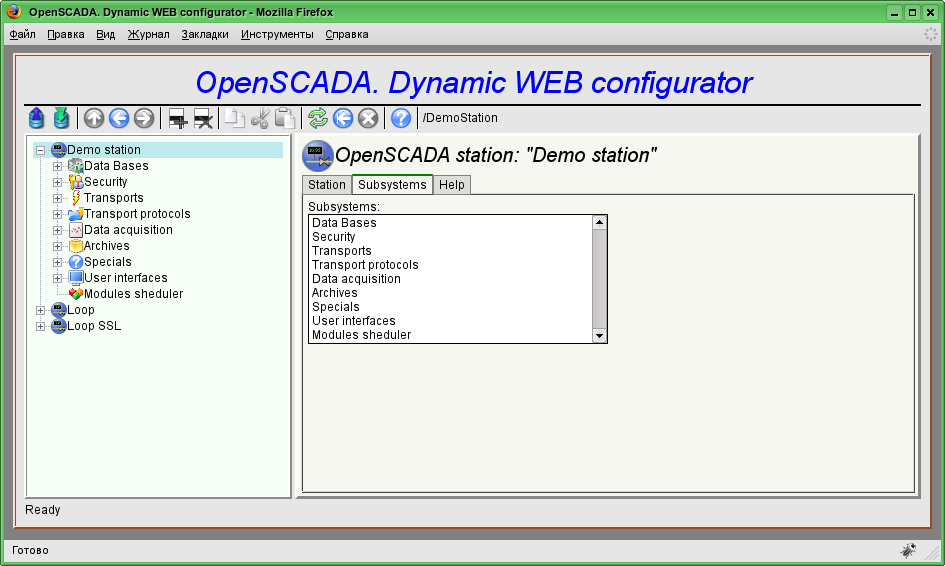Viewport: 945px width, 566px height.
Task: Click the Security icon in the tree
Action: coord(75,181)
